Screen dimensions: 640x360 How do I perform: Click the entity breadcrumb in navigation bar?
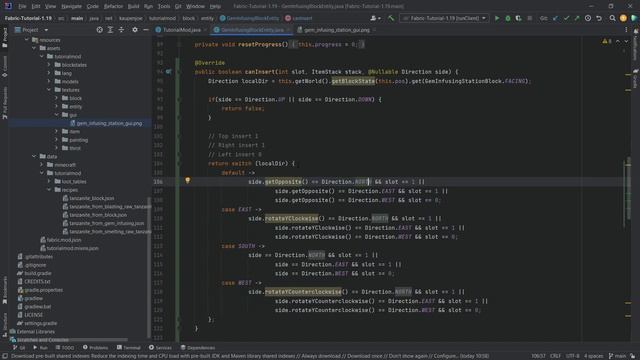point(207,18)
